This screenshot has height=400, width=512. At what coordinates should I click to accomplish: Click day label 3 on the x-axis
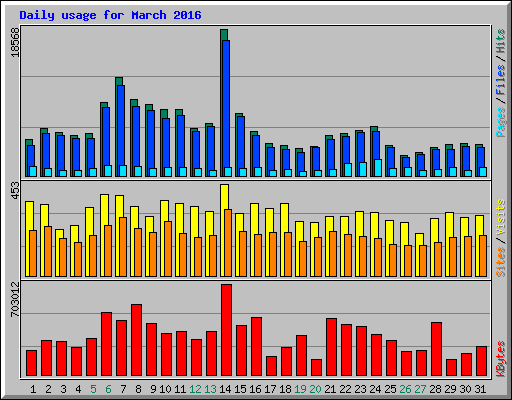click(x=63, y=389)
